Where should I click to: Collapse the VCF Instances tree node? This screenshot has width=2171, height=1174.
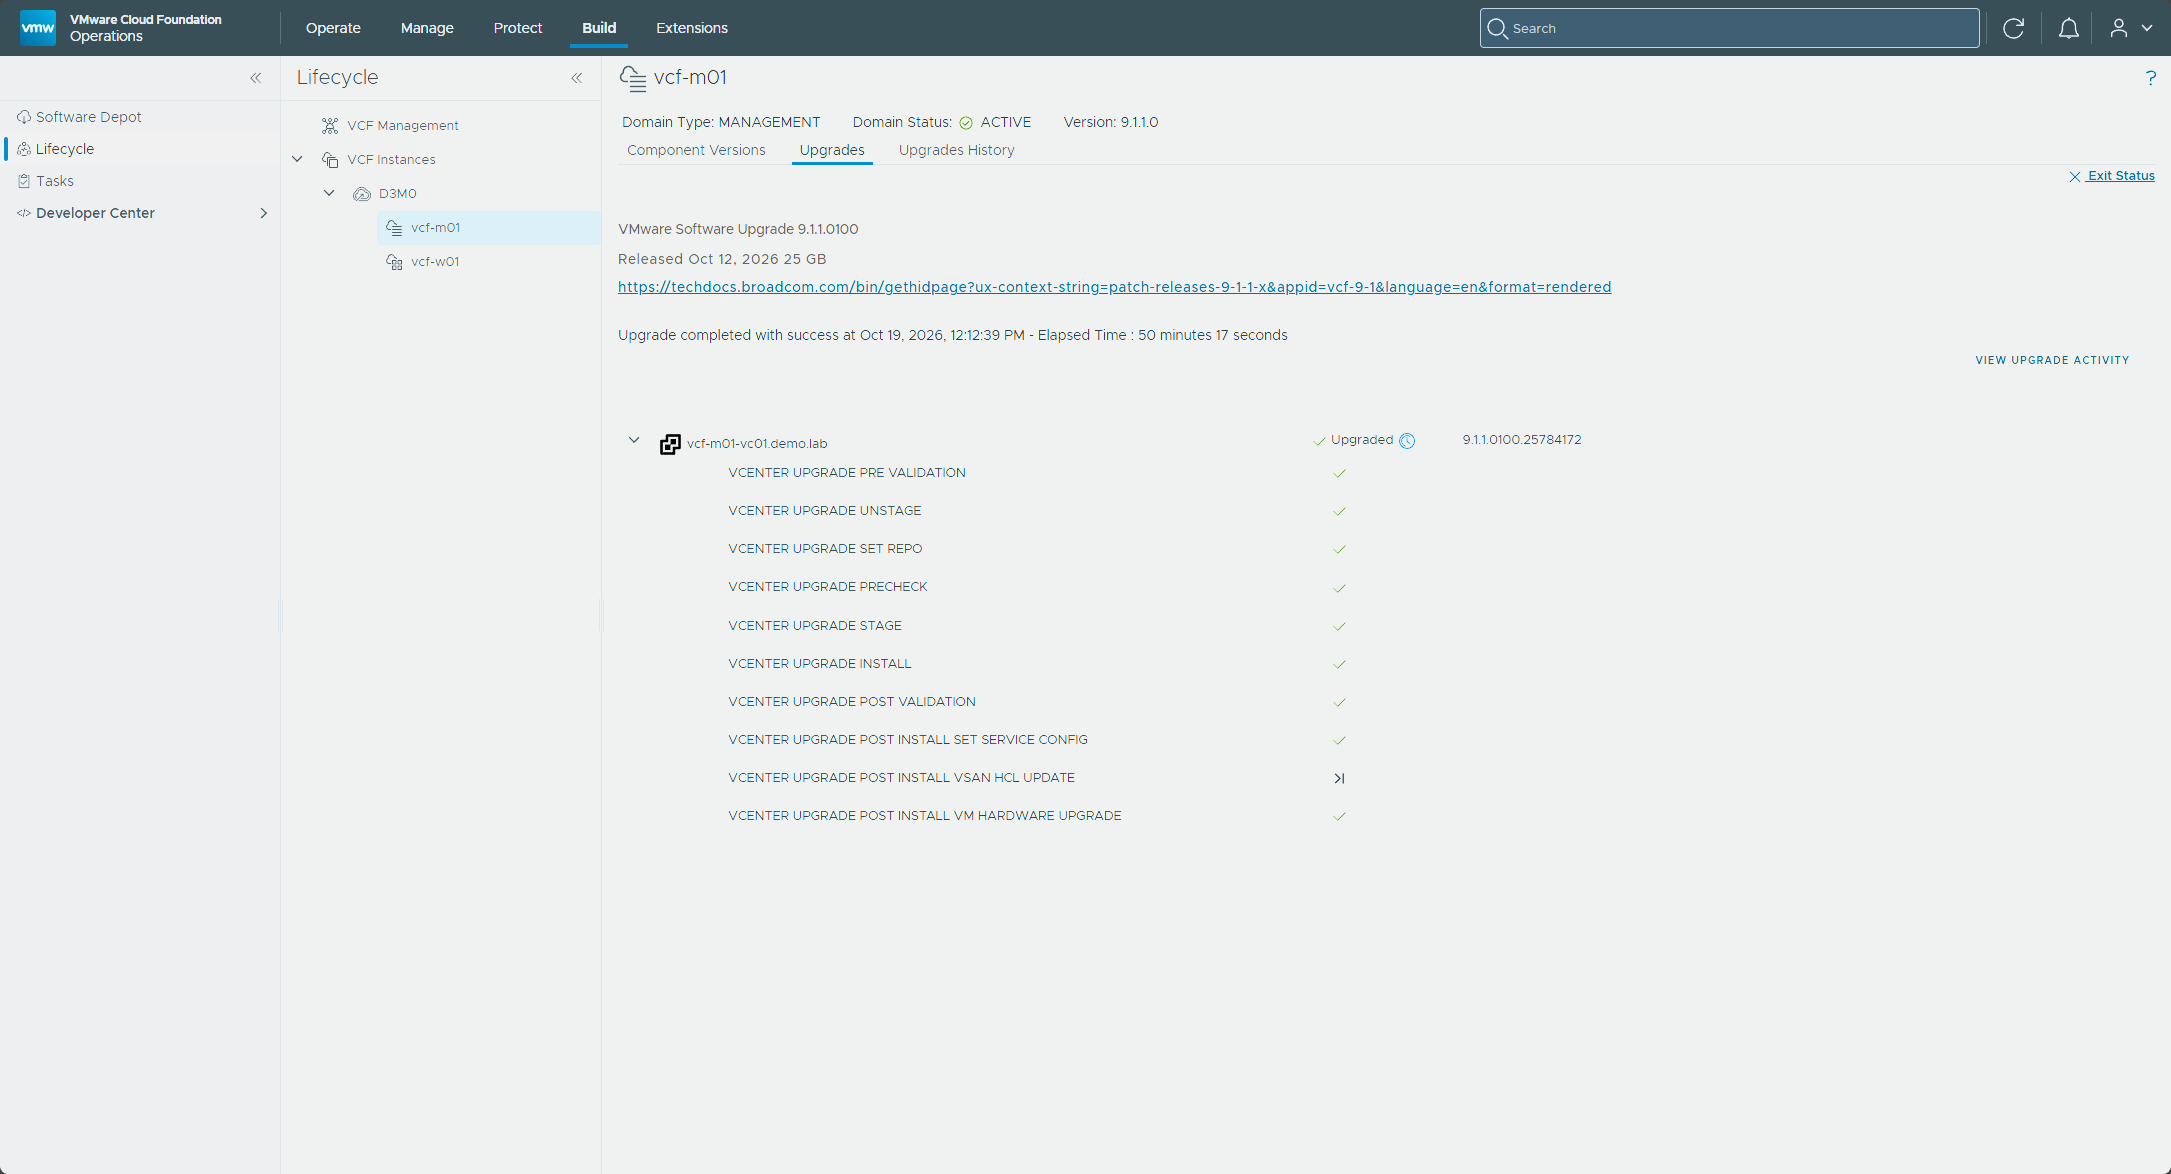[x=297, y=159]
